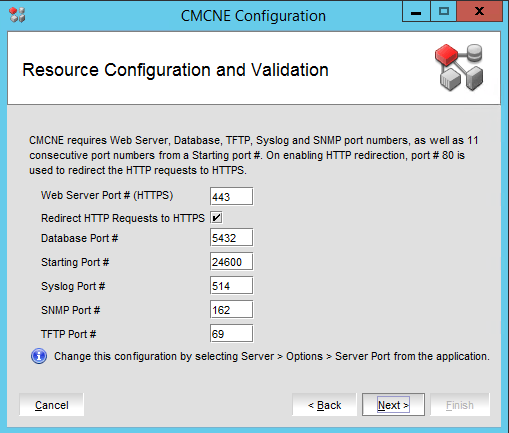Select the Syslog Port input box
This screenshot has height=433, width=509.
(x=231, y=286)
